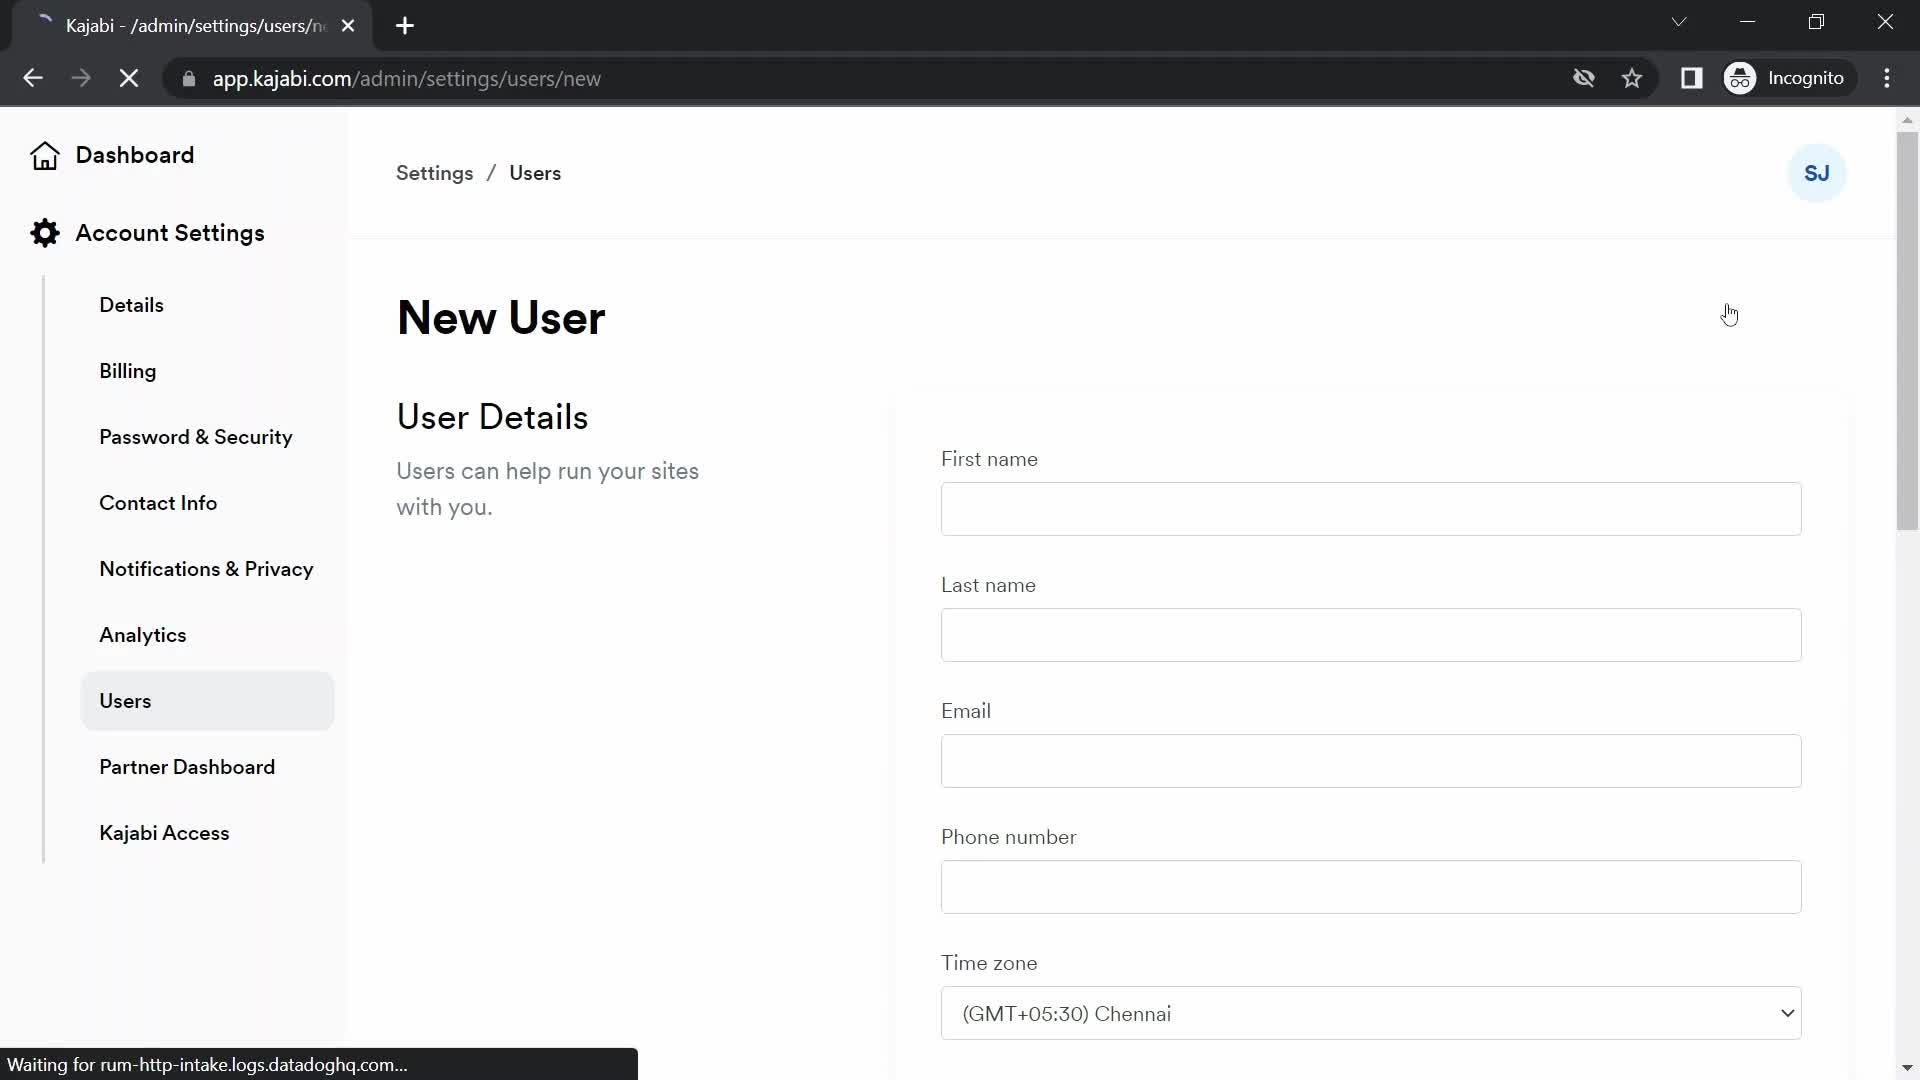This screenshot has width=1920, height=1080.
Task: Click the Details sidebar menu item
Action: click(x=131, y=305)
